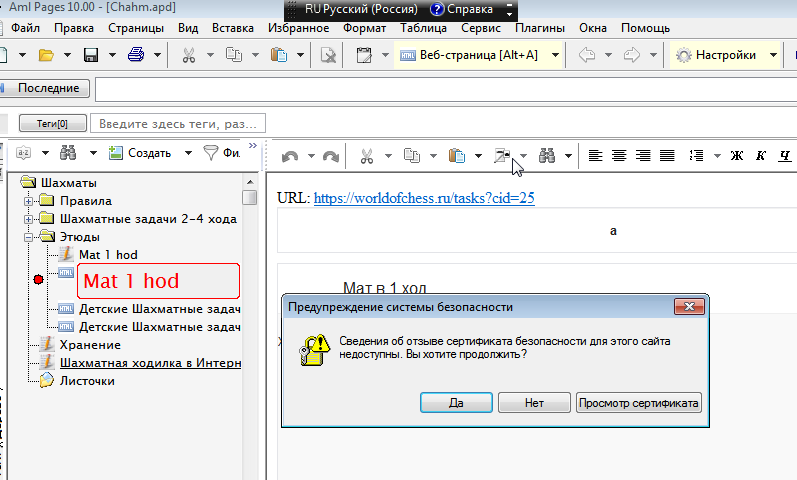The height and width of the screenshot is (480, 797).
Task: Justify the text
Action: pyautogui.click(x=667, y=156)
